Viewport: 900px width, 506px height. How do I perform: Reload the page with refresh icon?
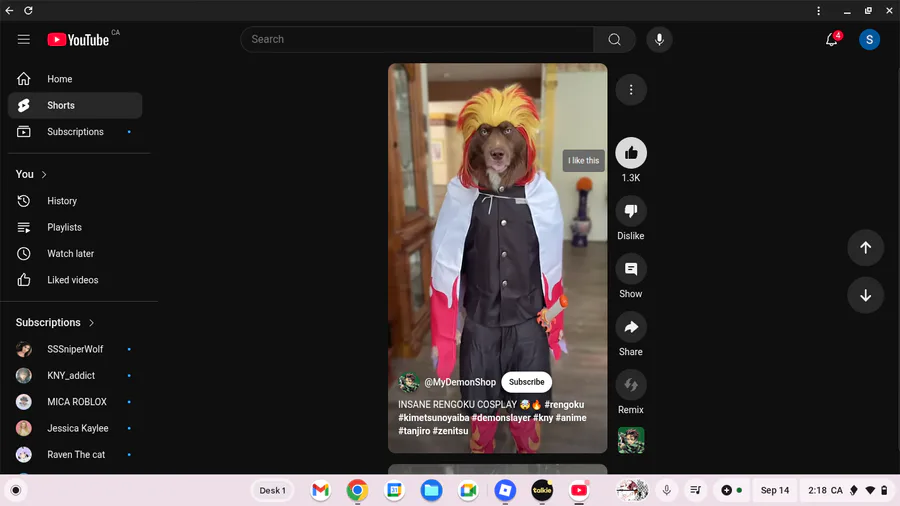pyautogui.click(x=28, y=10)
